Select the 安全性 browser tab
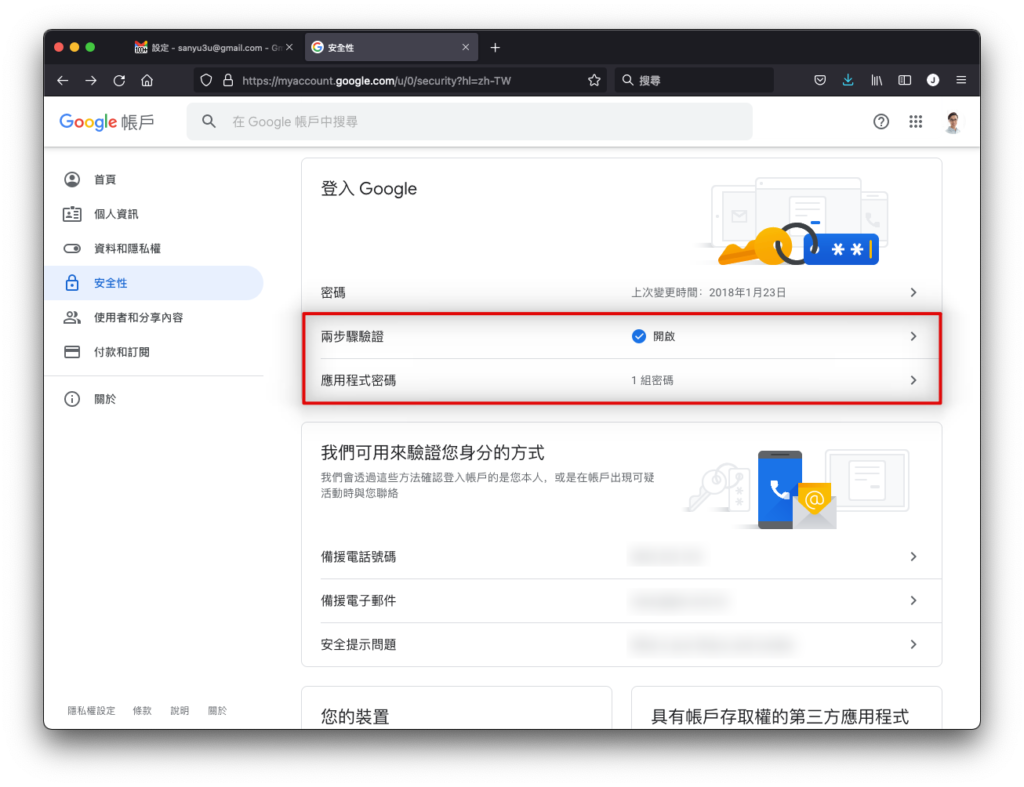This screenshot has width=1024, height=787. 391,48
